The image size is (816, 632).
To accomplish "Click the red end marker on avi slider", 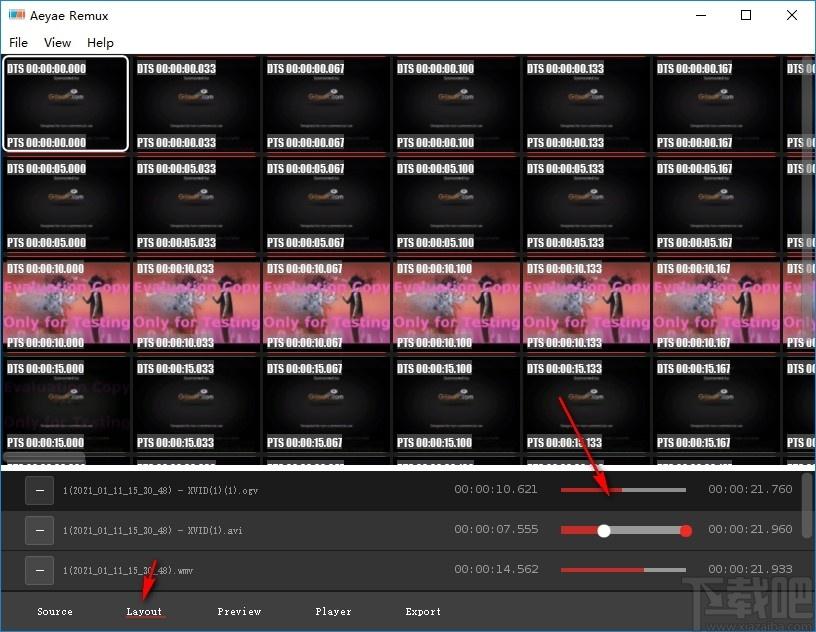I will [x=686, y=530].
